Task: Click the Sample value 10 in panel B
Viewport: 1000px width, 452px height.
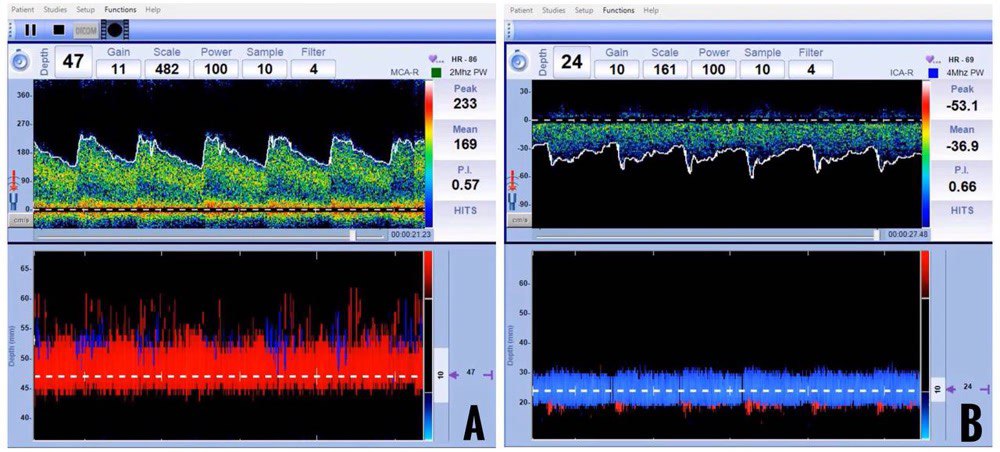Action: pyautogui.click(x=762, y=69)
